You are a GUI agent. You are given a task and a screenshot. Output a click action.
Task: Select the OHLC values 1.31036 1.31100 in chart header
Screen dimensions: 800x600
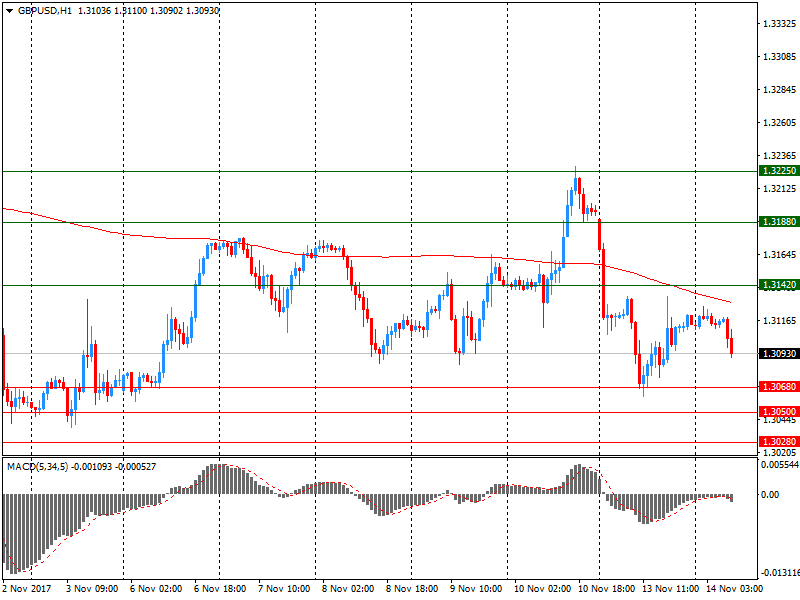pyautogui.click(x=112, y=11)
